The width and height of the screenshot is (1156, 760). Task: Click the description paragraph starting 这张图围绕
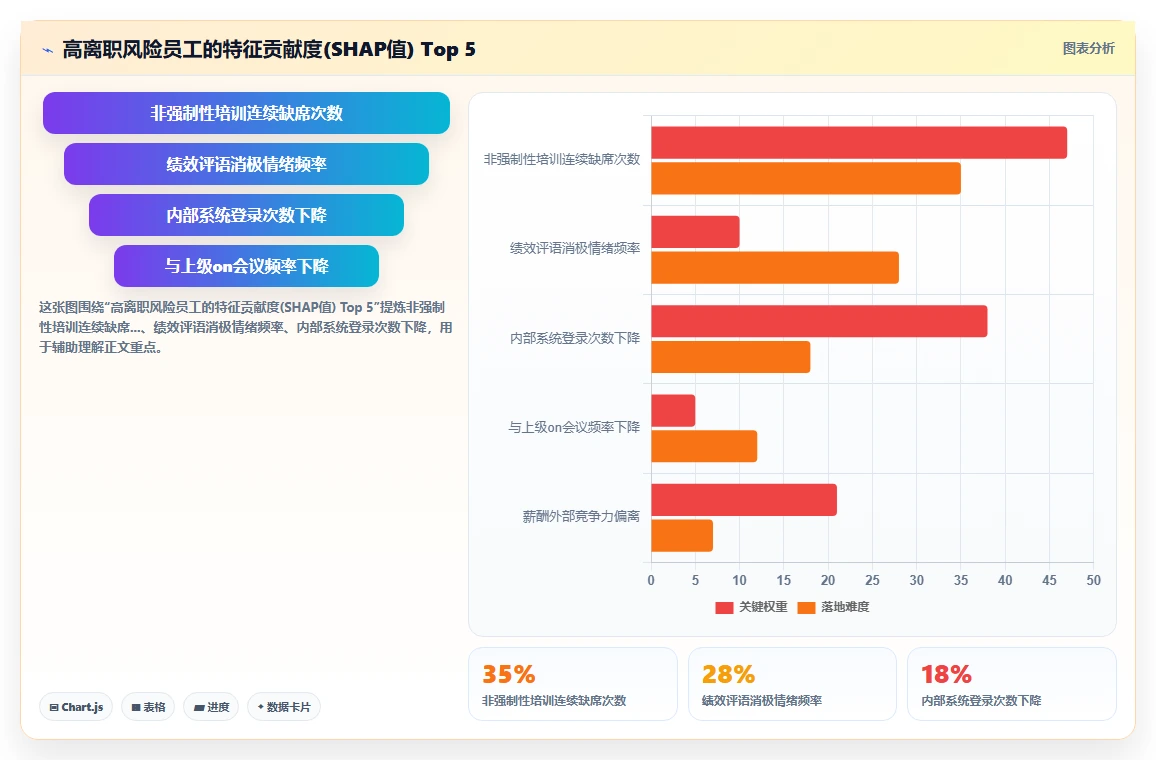246,327
